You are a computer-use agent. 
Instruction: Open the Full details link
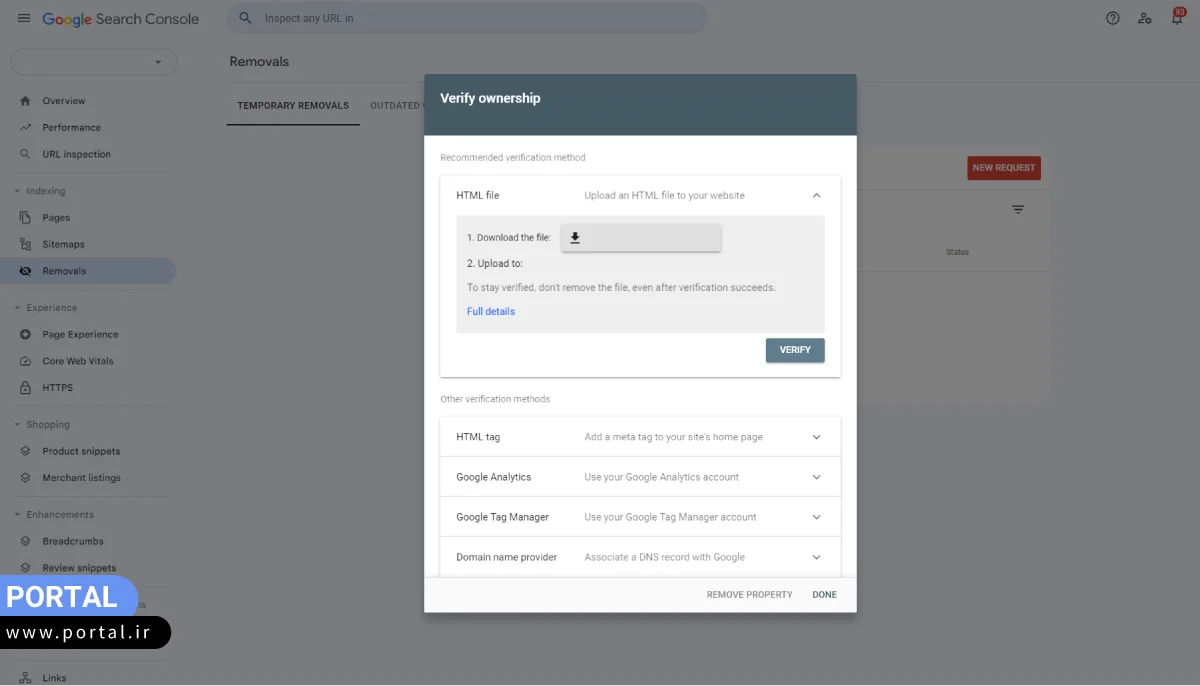click(x=491, y=312)
